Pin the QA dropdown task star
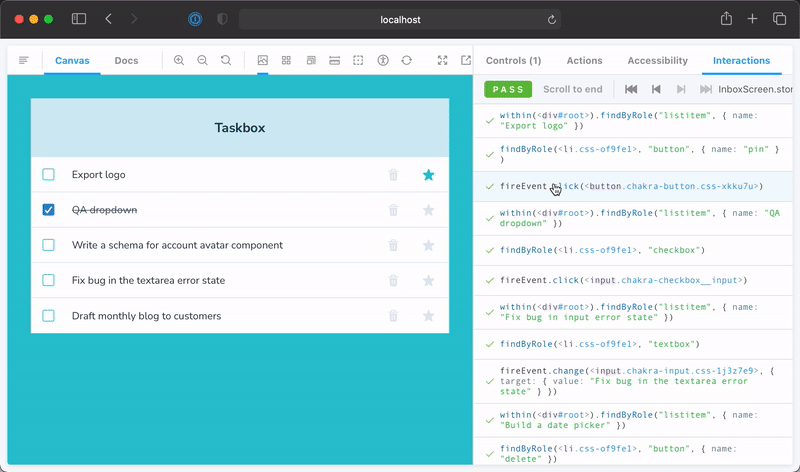Image resolution: width=800 pixels, height=472 pixels. [429, 210]
